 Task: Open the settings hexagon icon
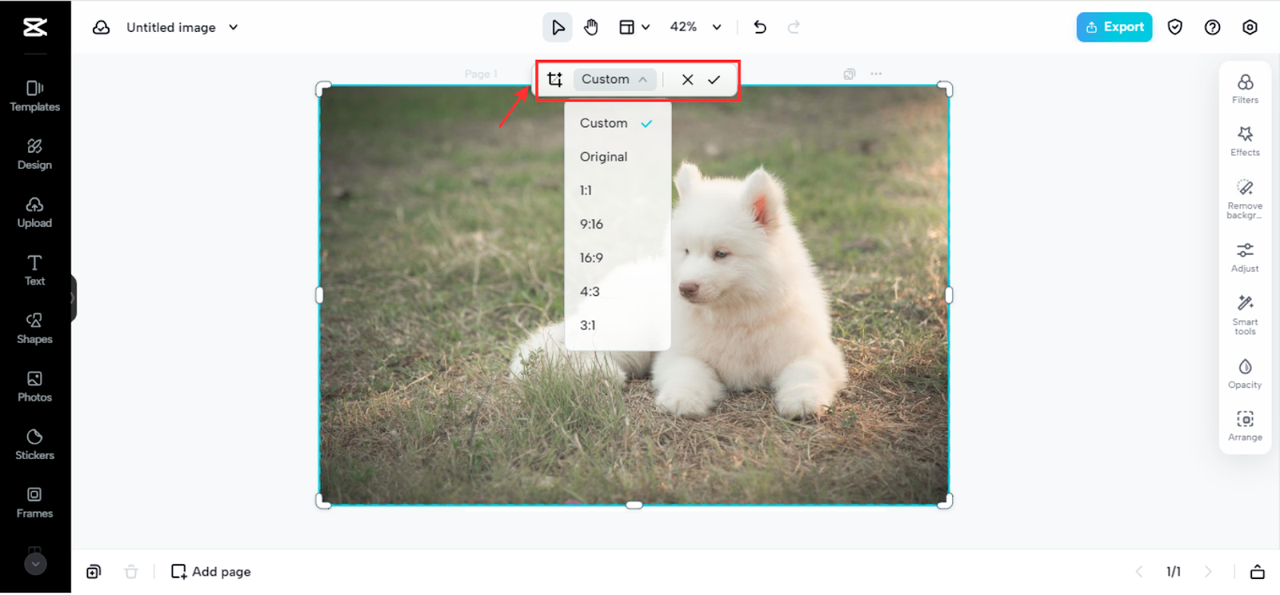(1250, 27)
